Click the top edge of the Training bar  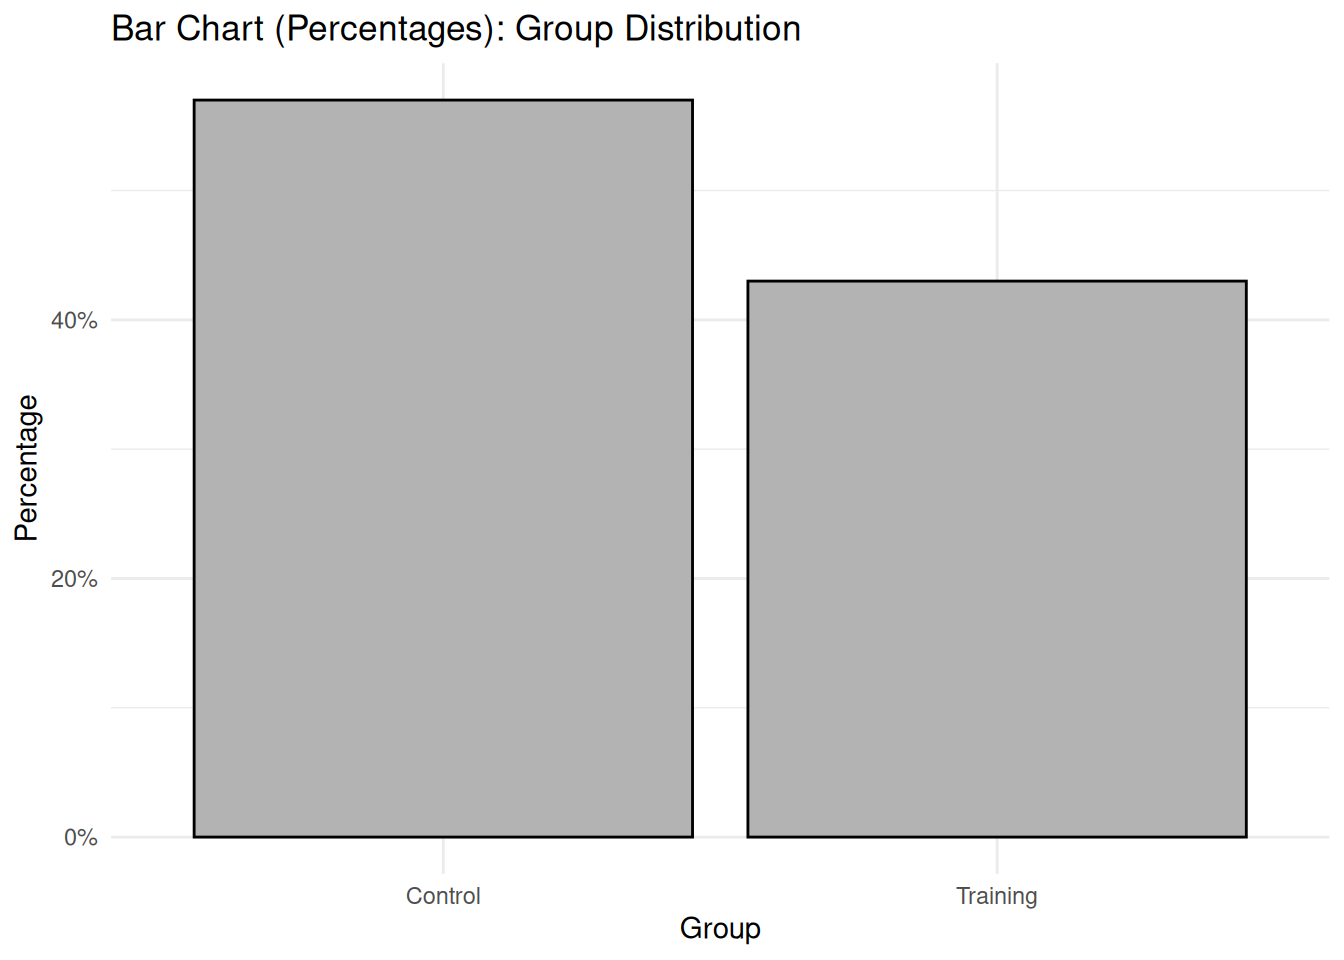click(x=996, y=281)
